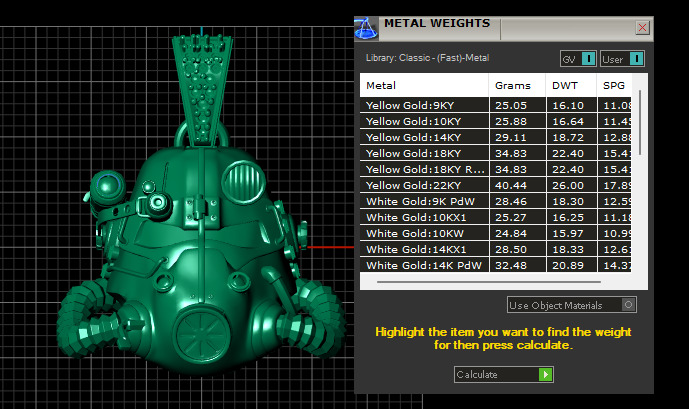Select the White Gold:14KX1 row

[x=496, y=250]
